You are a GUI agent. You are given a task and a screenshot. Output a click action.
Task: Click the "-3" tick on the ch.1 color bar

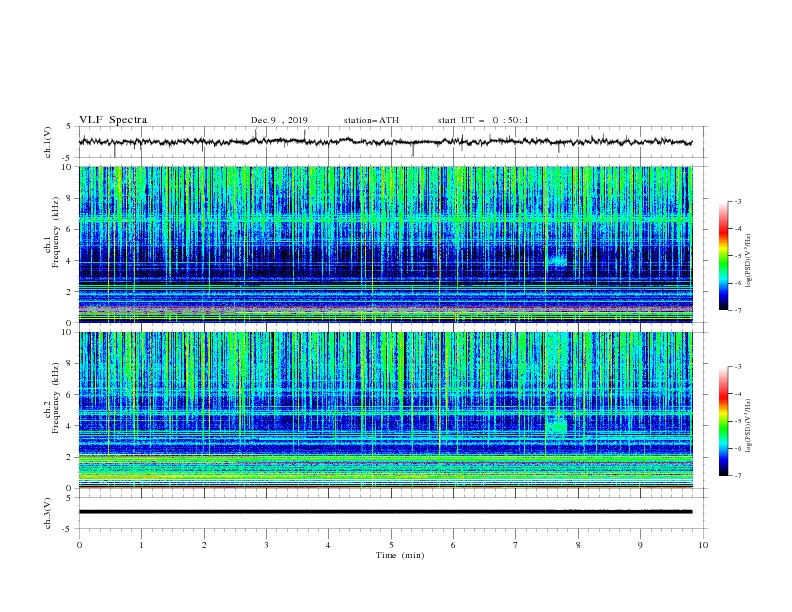pyautogui.click(x=737, y=201)
